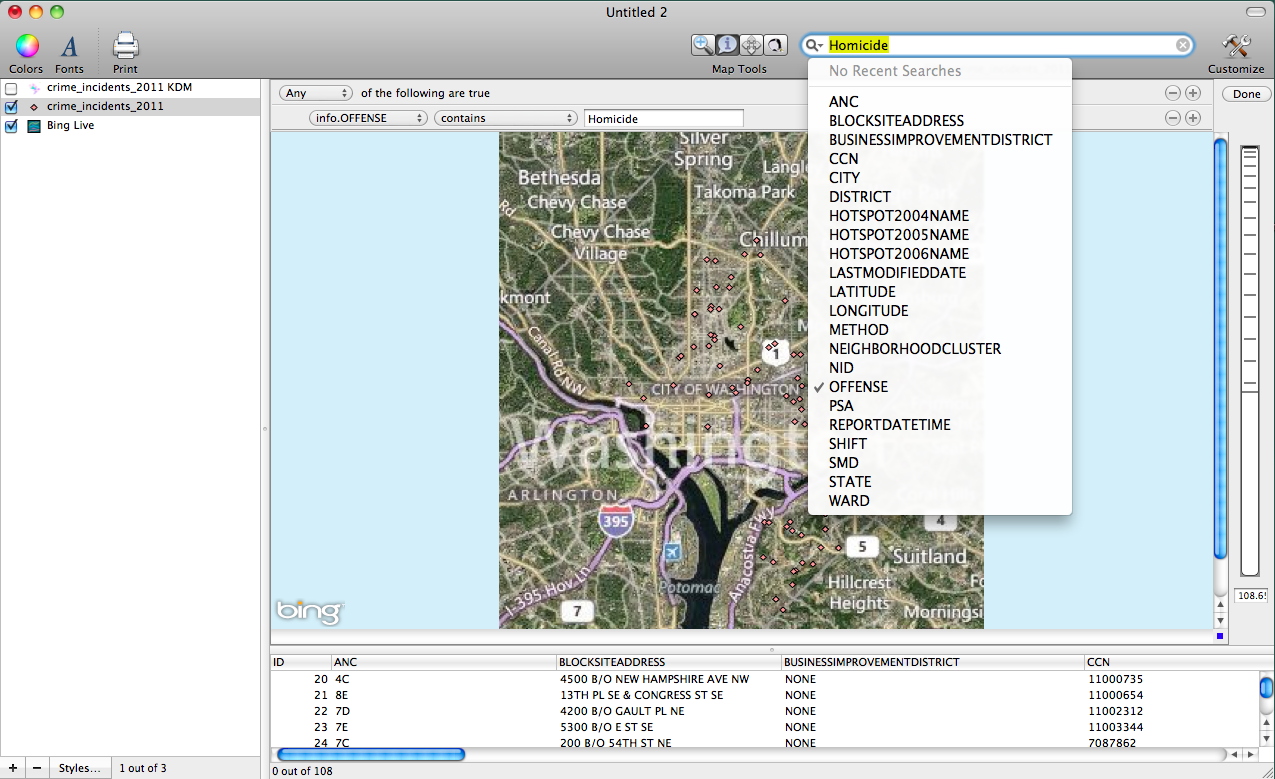1275x779 pixels.
Task: Choose WARD from the search field menu
Action: [x=849, y=501]
